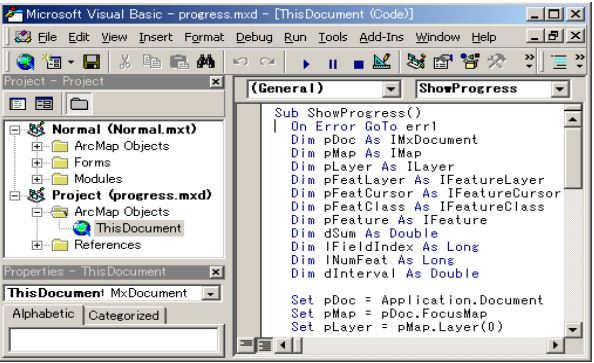Screen dimensions: 594x363
Task: Click the horizontal scroll right arrow
Action: point(555,345)
